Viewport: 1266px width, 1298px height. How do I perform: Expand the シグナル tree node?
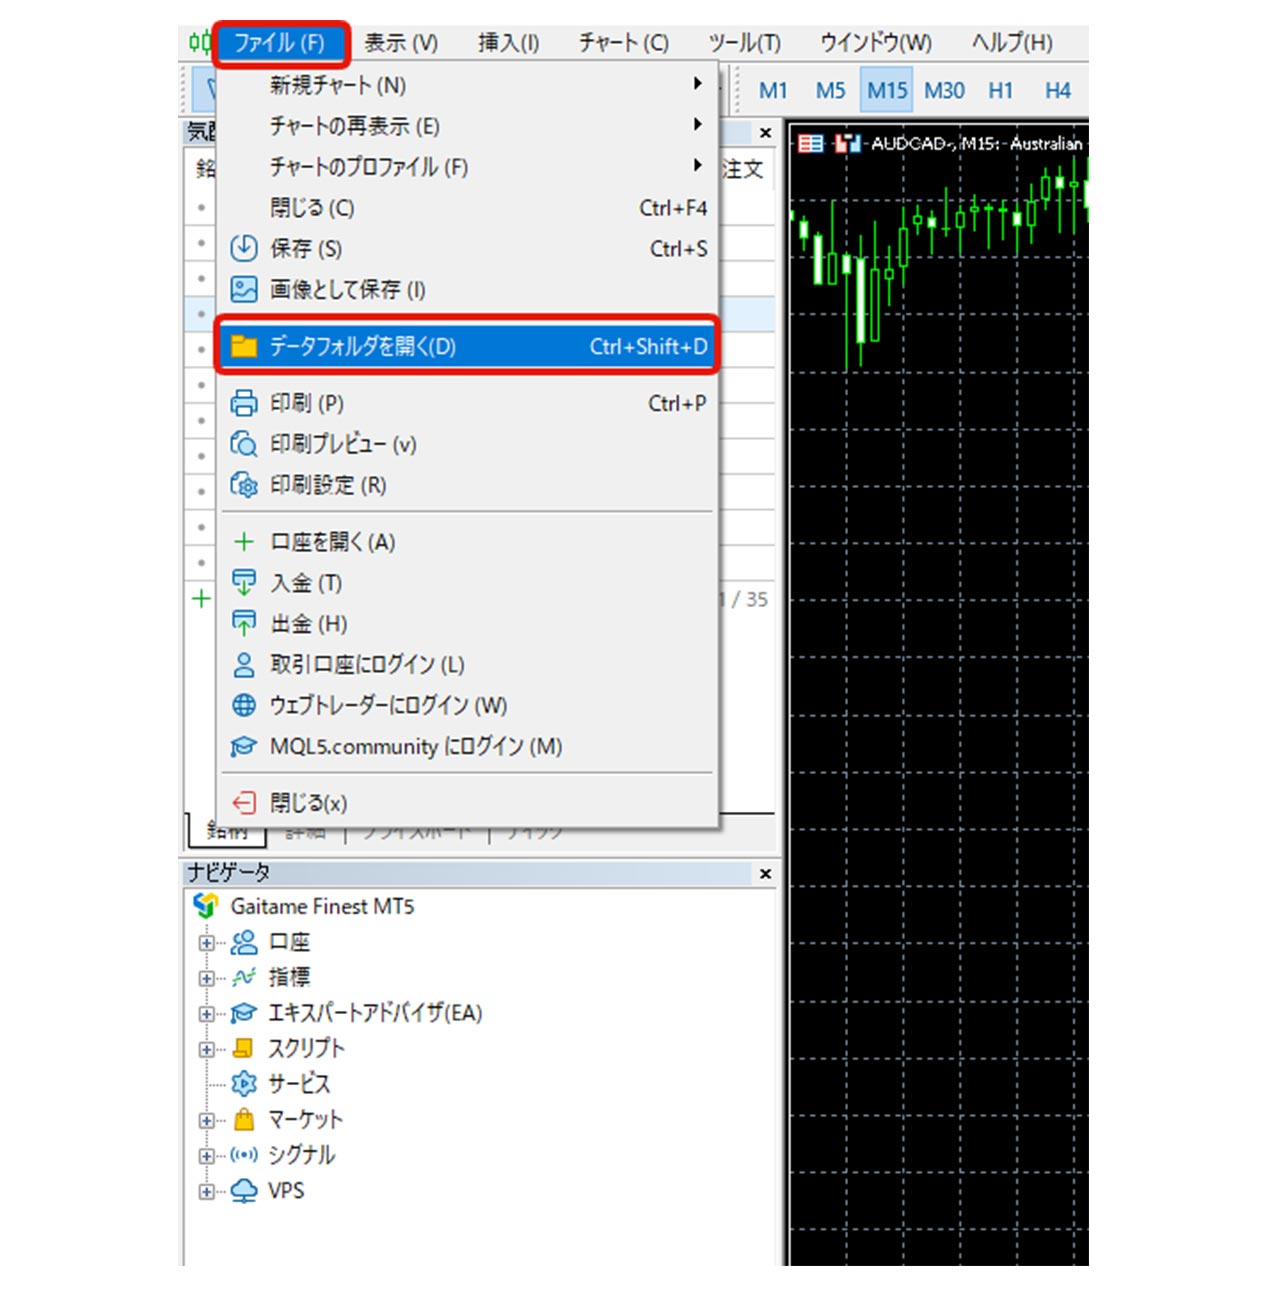(x=206, y=1156)
